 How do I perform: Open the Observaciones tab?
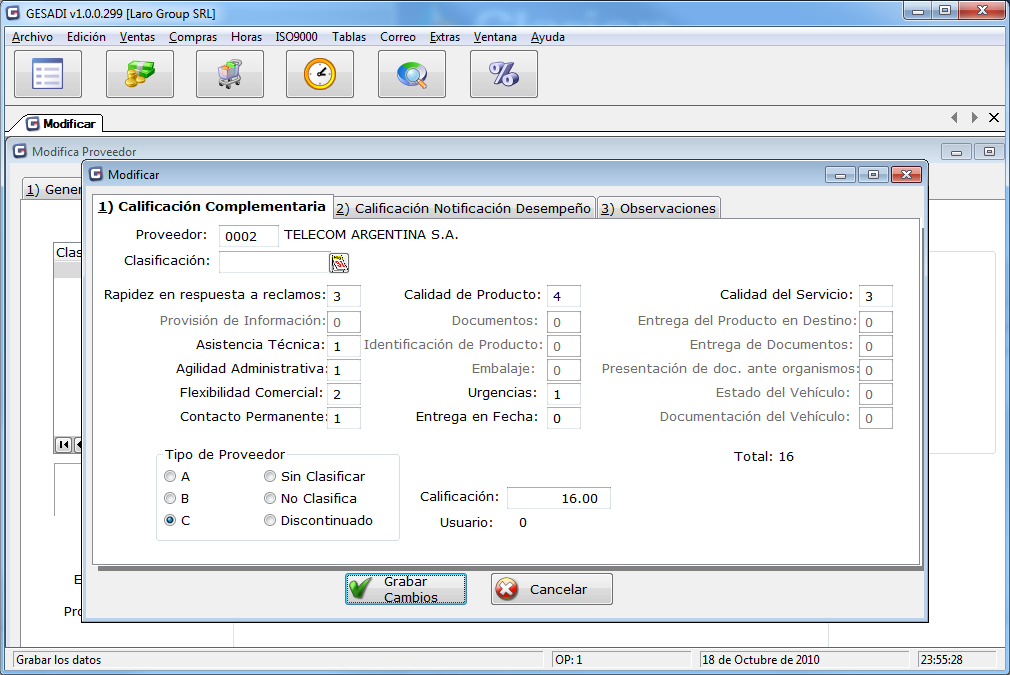(659, 208)
